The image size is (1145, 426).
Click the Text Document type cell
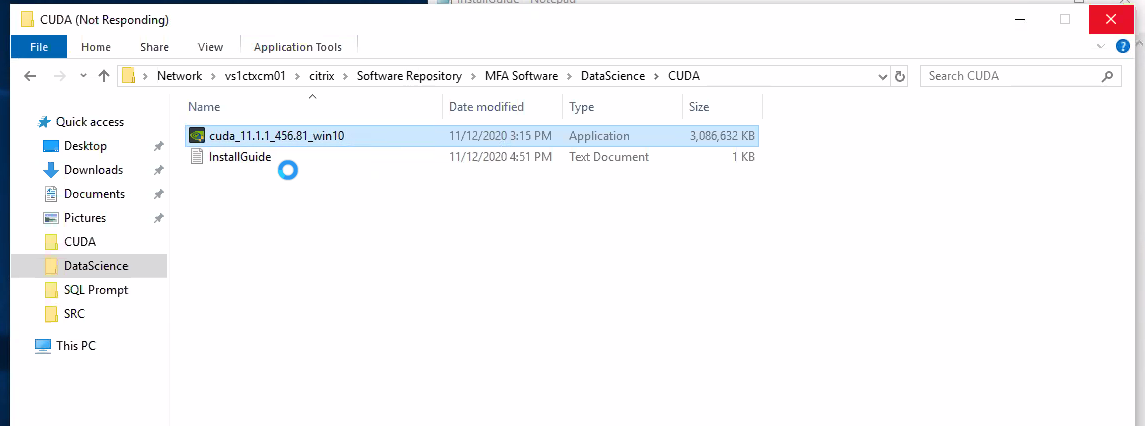click(608, 156)
